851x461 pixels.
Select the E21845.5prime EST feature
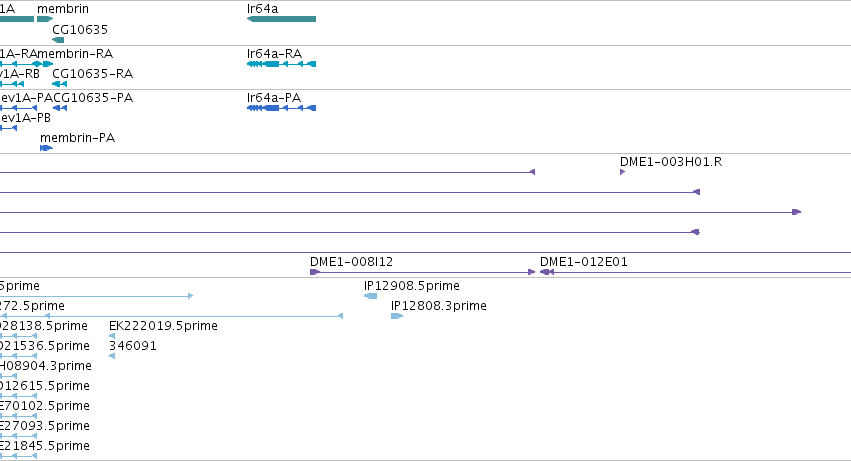click(x=18, y=456)
